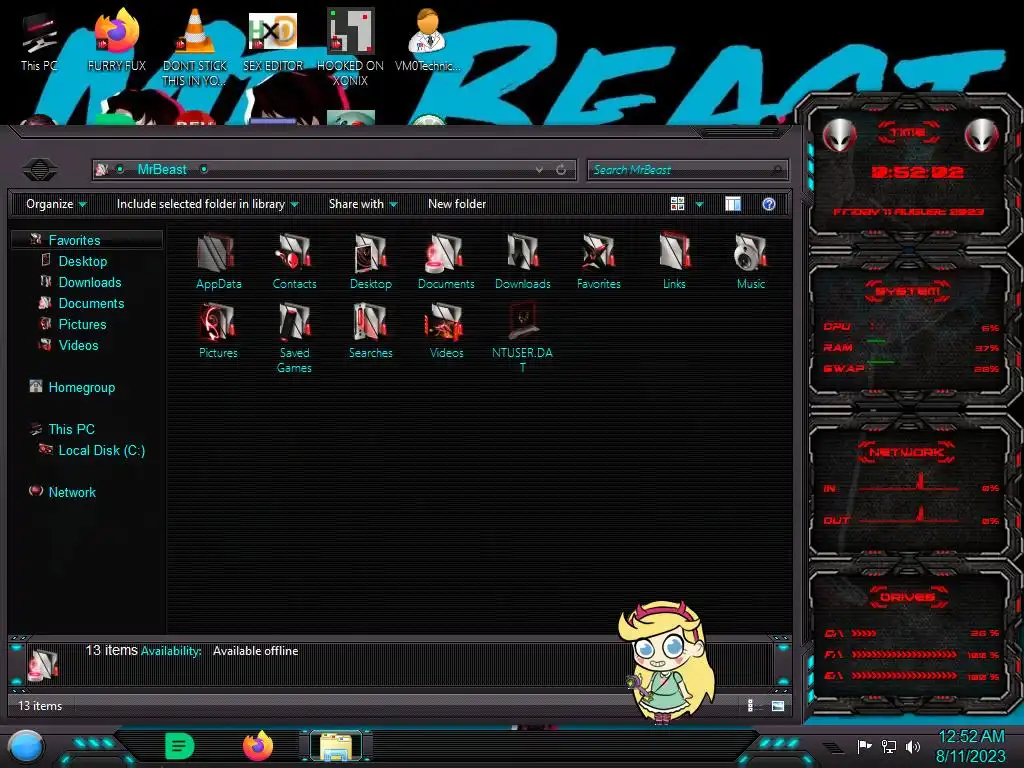The height and width of the screenshot is (768, 1024).
Task: Expand the view options dropdown arrow
Action: click(x=699, y=204)
